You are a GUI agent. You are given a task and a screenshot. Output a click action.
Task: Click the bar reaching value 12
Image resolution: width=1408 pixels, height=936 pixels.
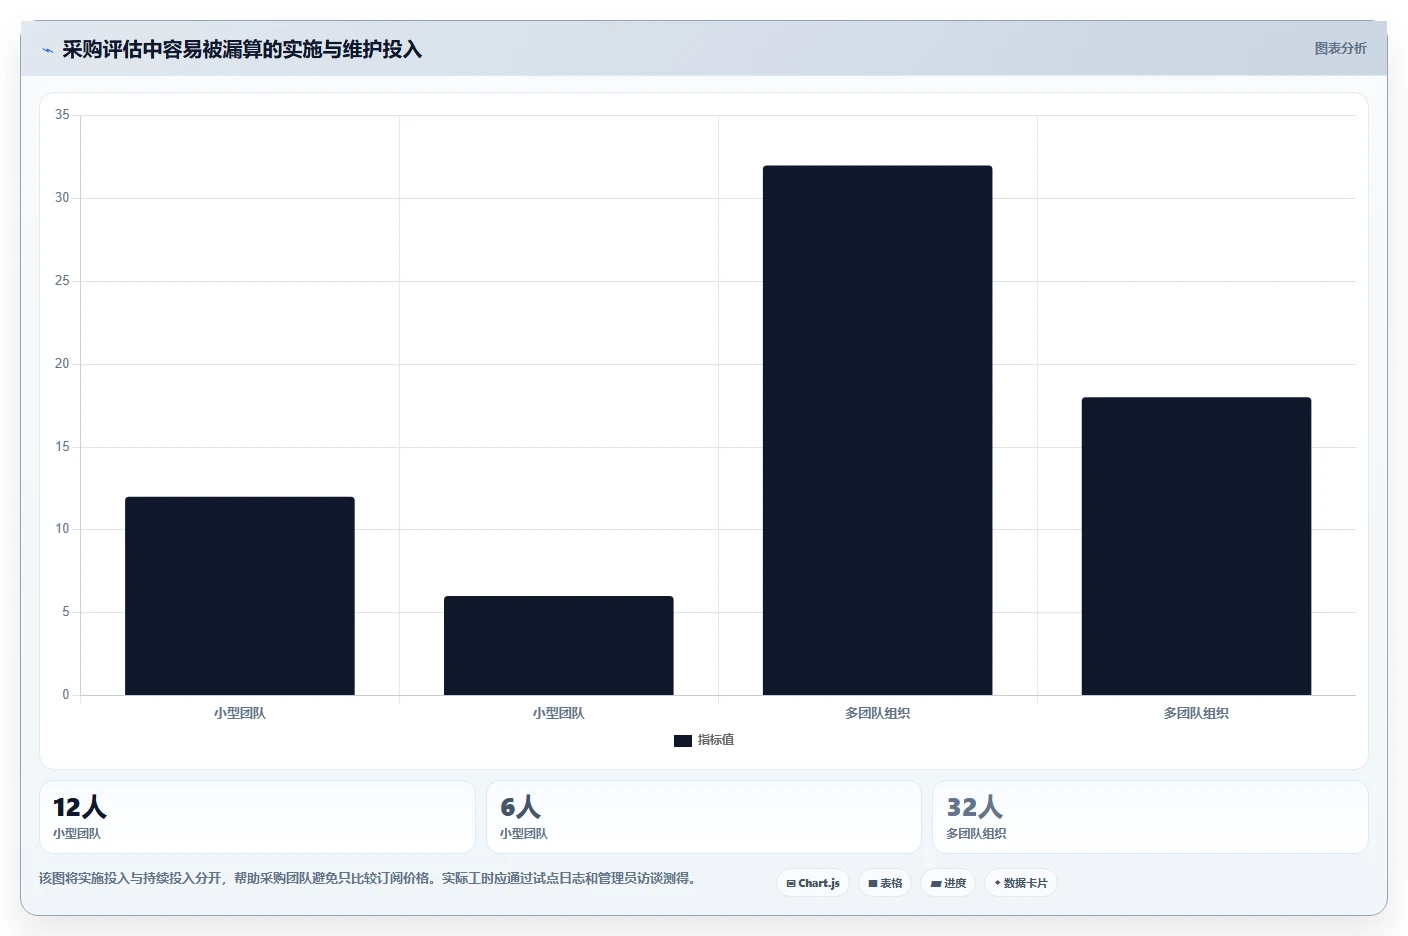[x=240, y=596]
